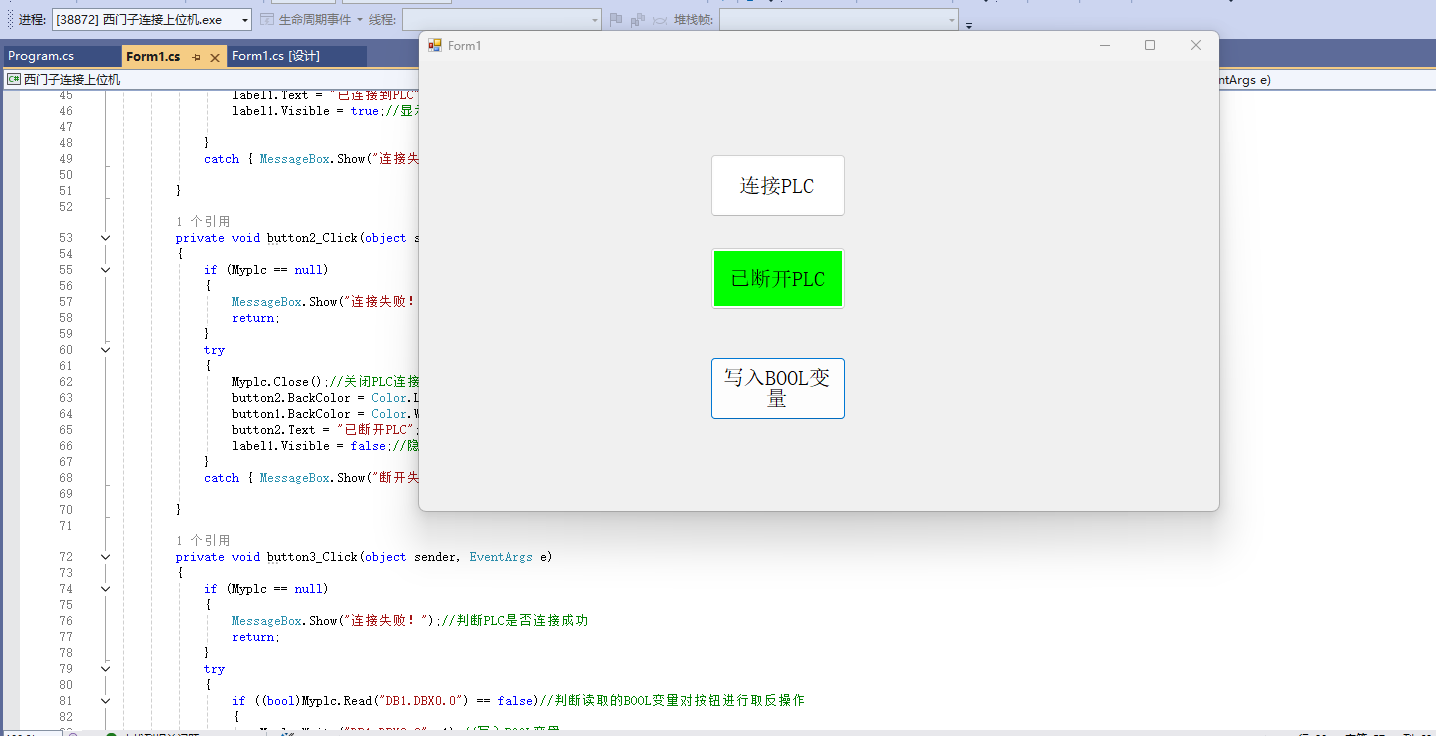This screenshot has height=736, width=1436.
Task: Open the 进程 process dropdown
Action: pos(245,20)
